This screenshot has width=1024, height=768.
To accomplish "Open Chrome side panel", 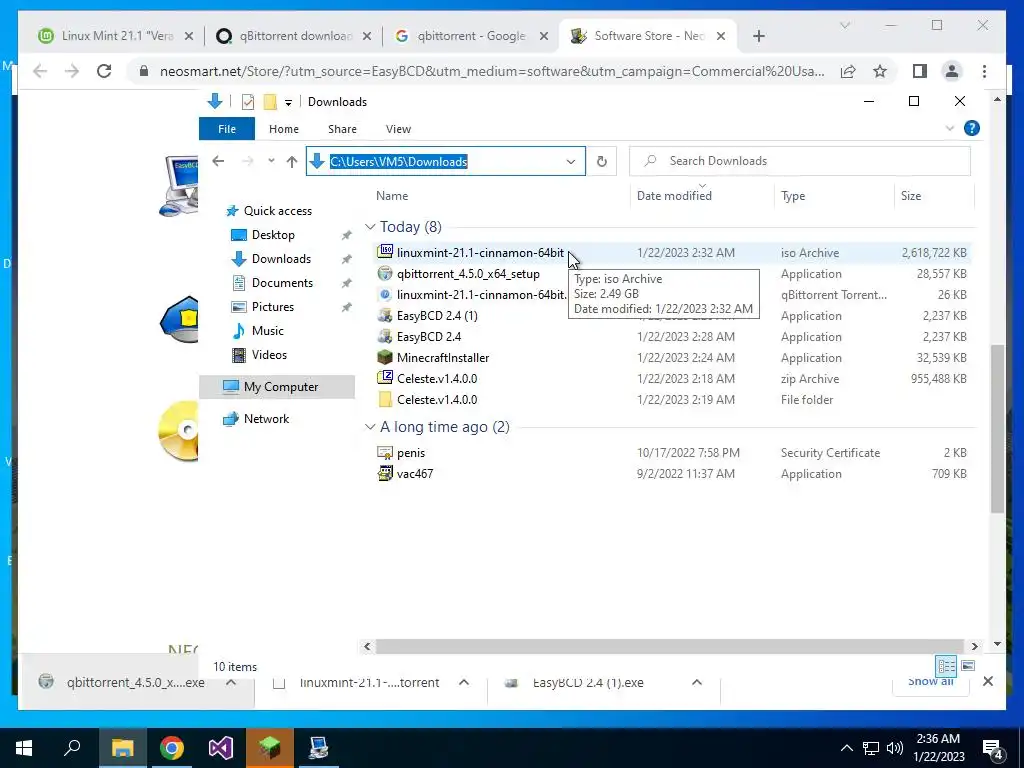I will click(920, 71).
